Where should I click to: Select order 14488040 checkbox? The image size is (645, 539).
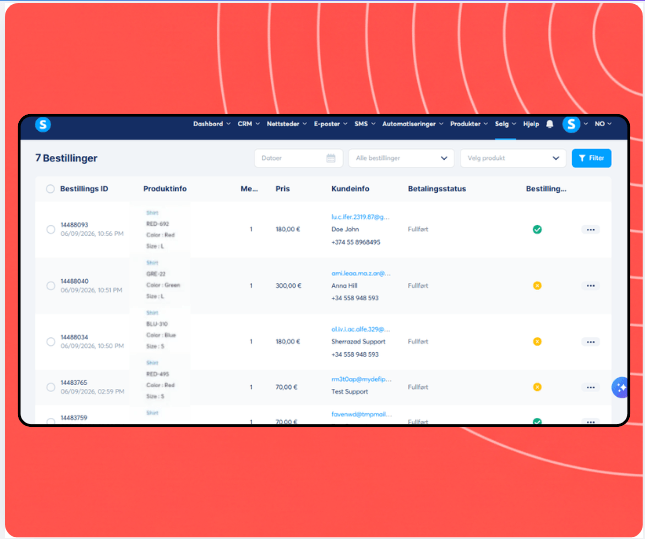(x=51, y=286)
